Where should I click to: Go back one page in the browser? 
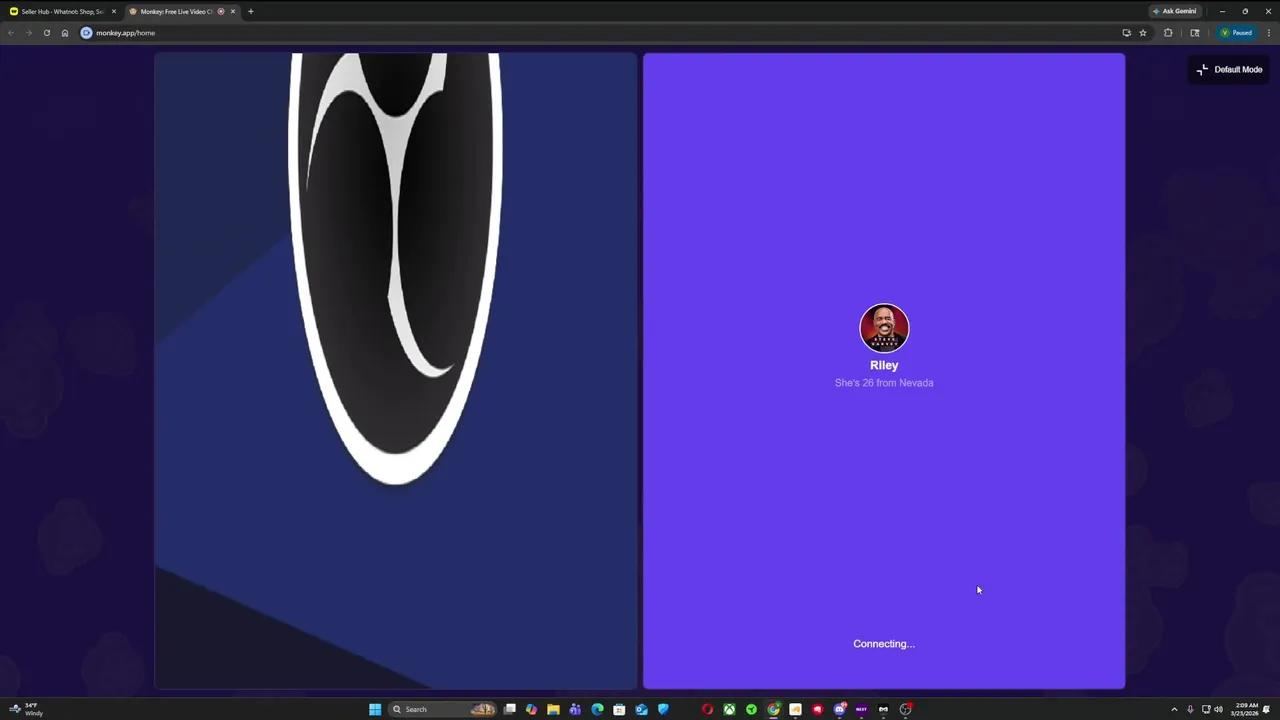10,33
